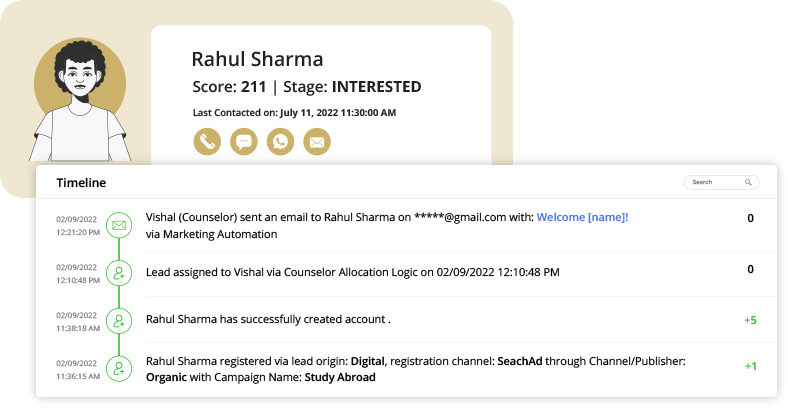Click Rahul Sharma's avatar illustration
Viewport: 788px width, 409px height.
80,100
